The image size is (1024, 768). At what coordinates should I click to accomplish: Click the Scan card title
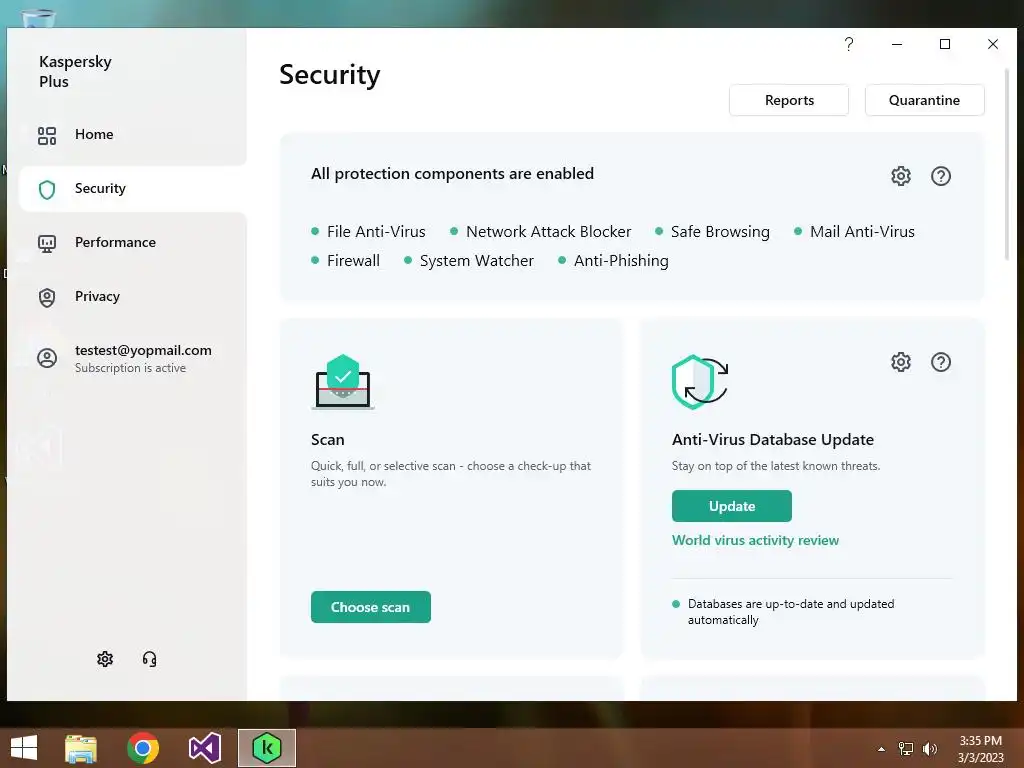point(327,440)
